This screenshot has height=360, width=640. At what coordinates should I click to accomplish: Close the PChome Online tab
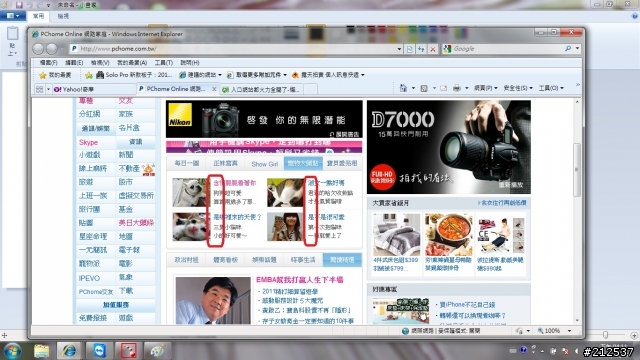click(x=214, y=89)
